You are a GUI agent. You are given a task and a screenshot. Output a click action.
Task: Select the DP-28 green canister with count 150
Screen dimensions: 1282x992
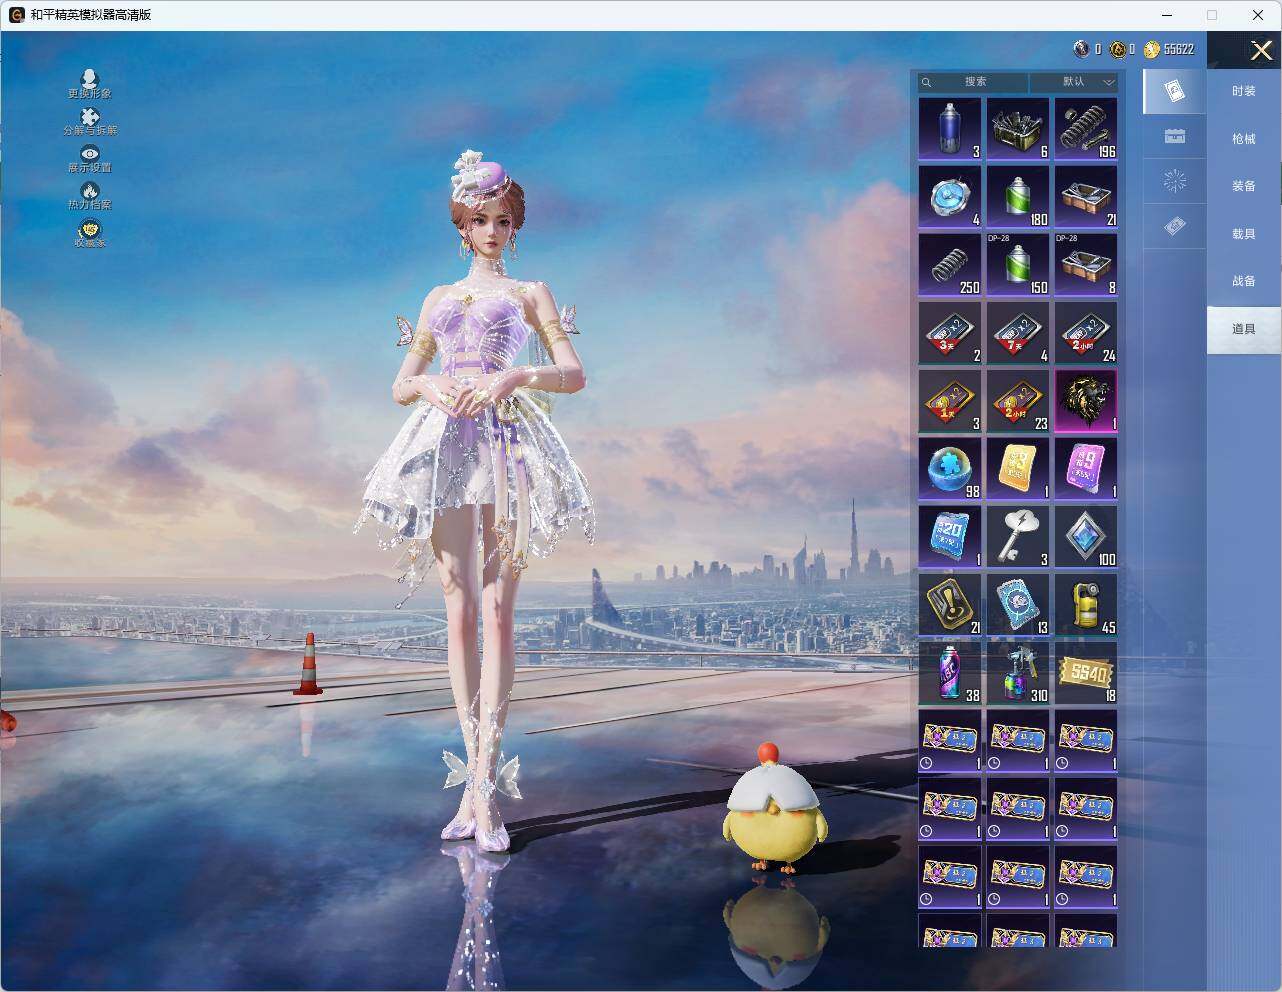point(1018,265)
